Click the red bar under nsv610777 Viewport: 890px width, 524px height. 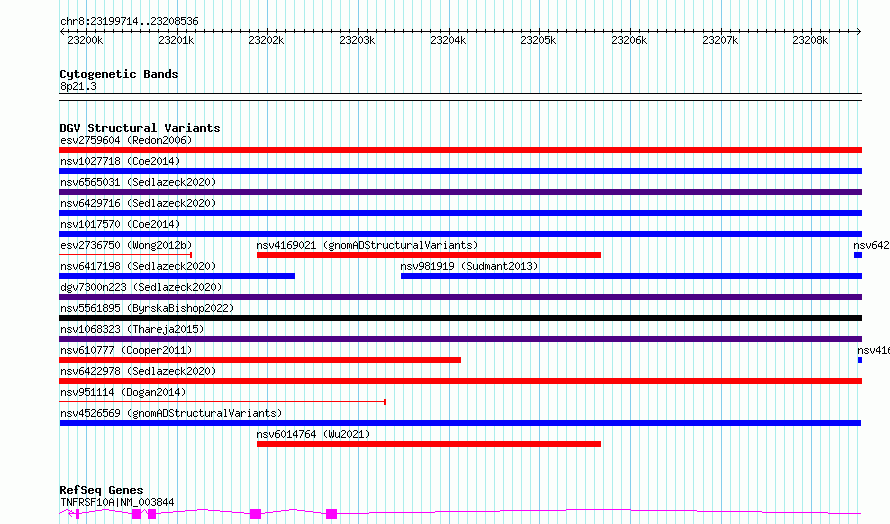point(260,360)
